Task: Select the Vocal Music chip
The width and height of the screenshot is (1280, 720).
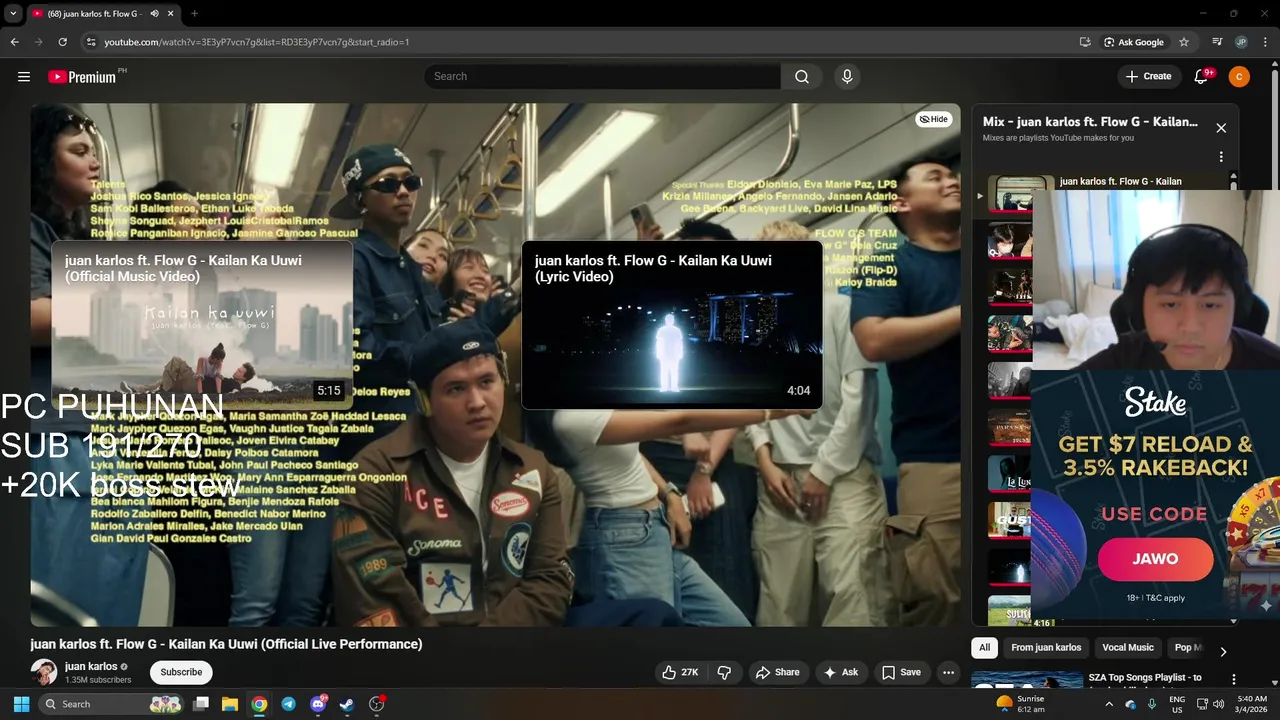Action: (1128, 647)
